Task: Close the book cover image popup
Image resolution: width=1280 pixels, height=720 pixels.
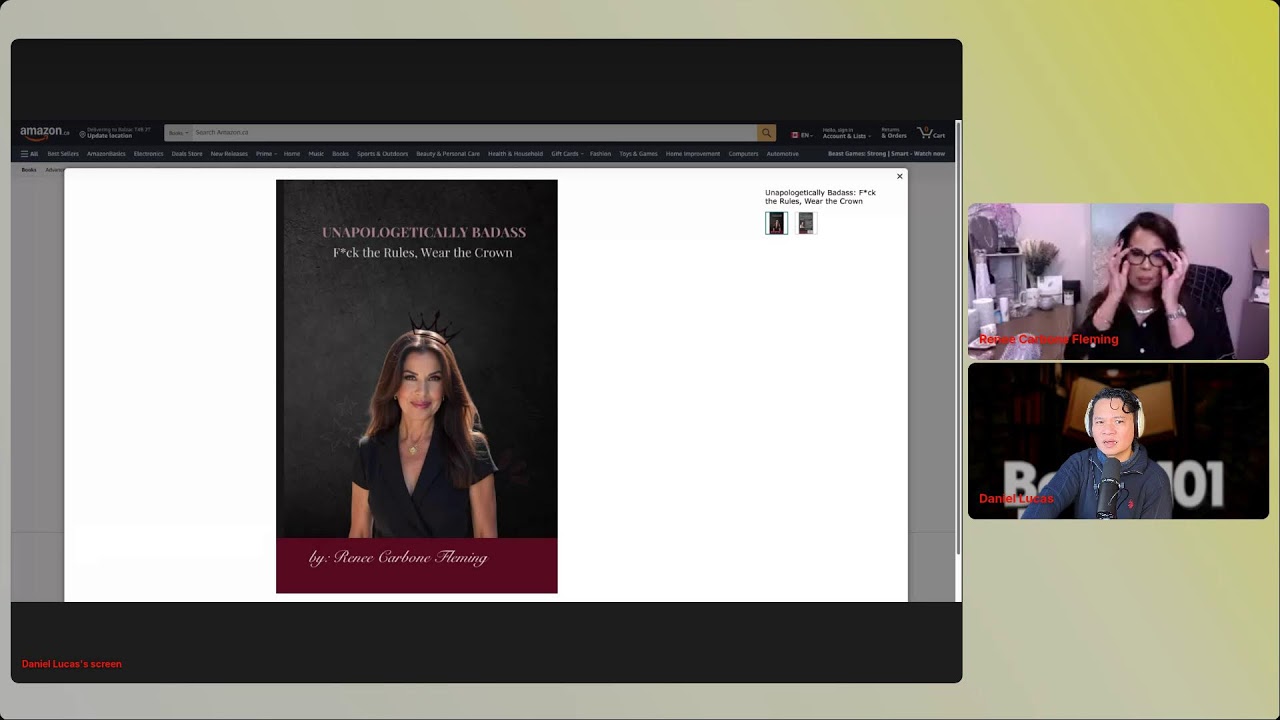Action: point(900,176)
